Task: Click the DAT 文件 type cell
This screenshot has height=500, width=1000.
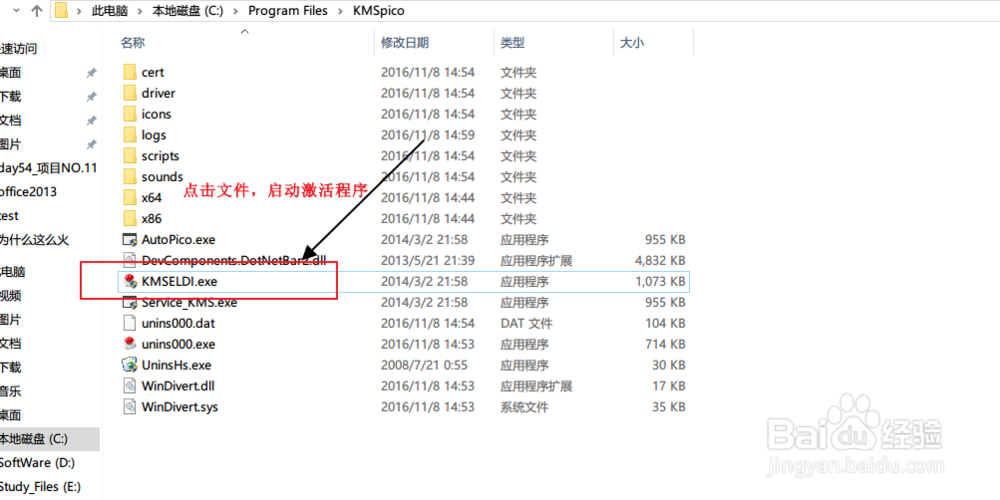Action: (527, 323)
